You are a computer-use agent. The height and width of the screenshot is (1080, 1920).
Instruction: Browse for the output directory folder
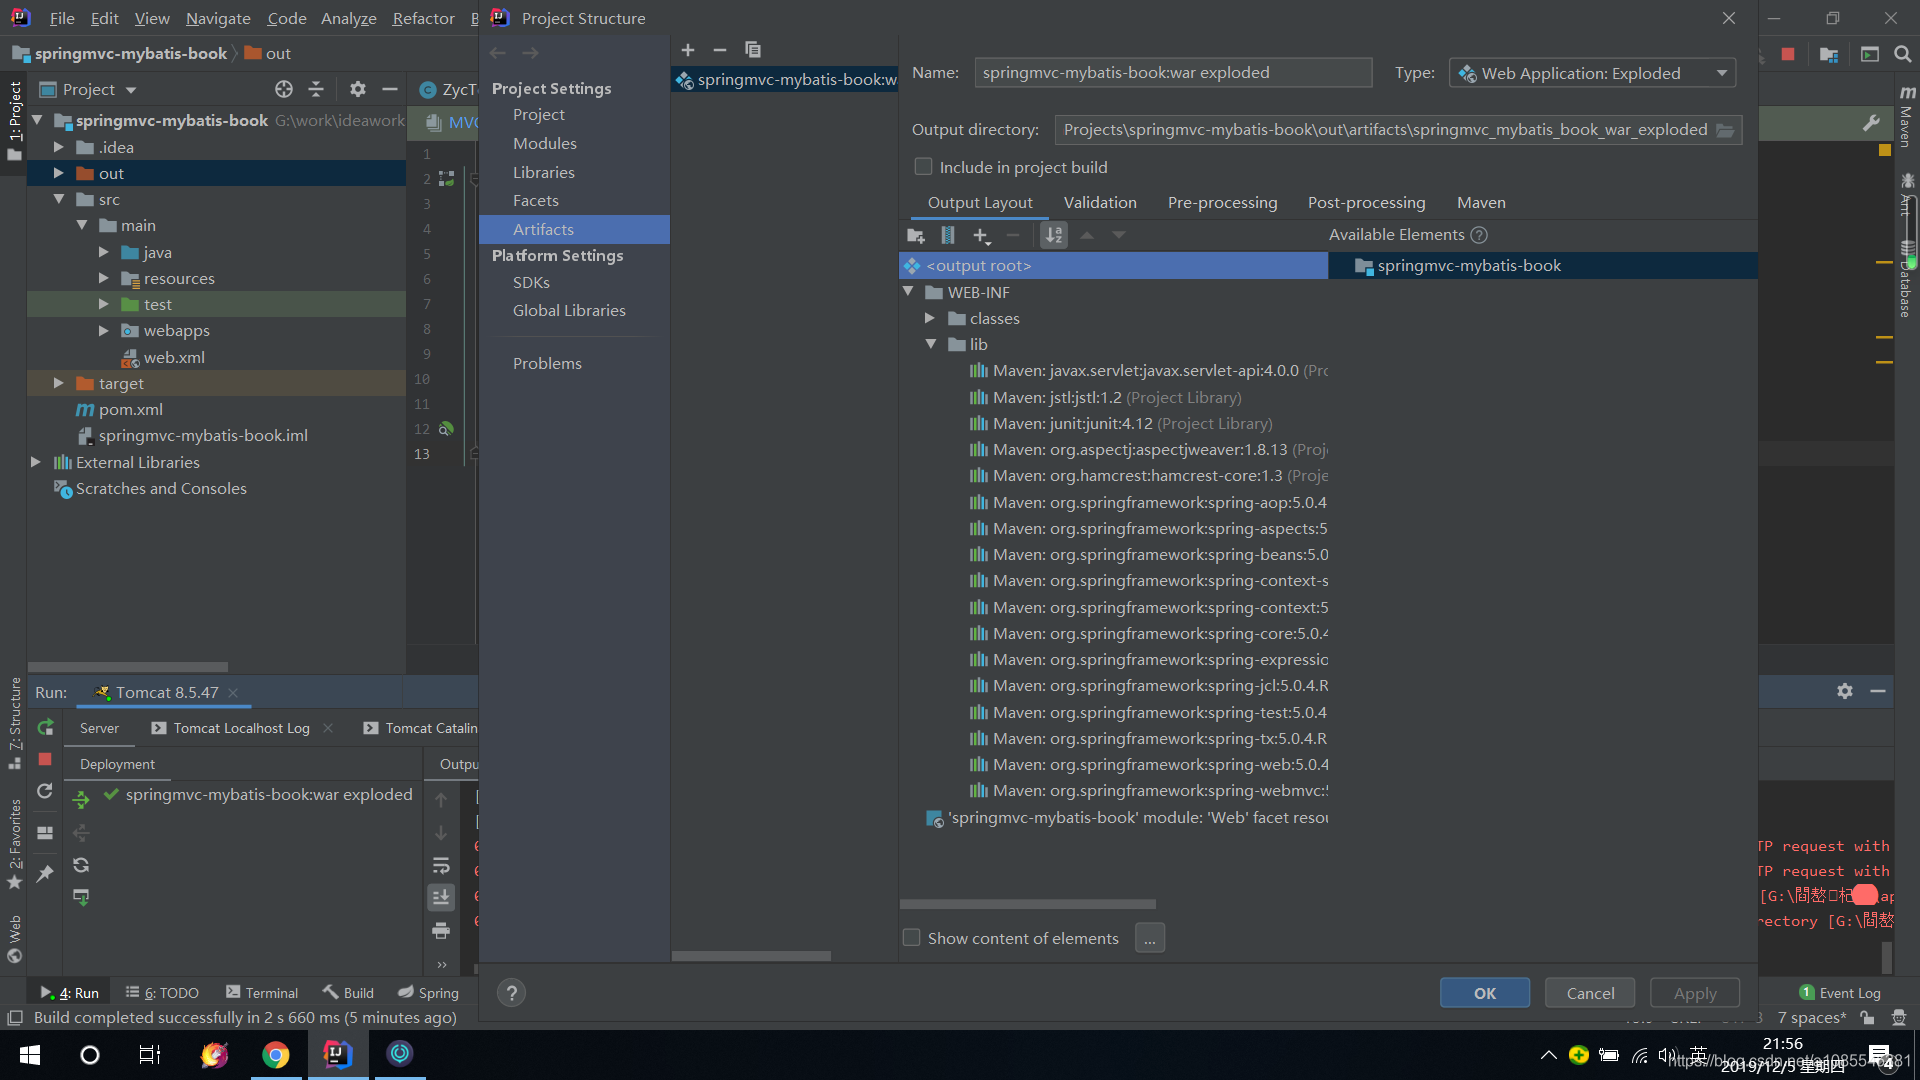[1725, 130]
